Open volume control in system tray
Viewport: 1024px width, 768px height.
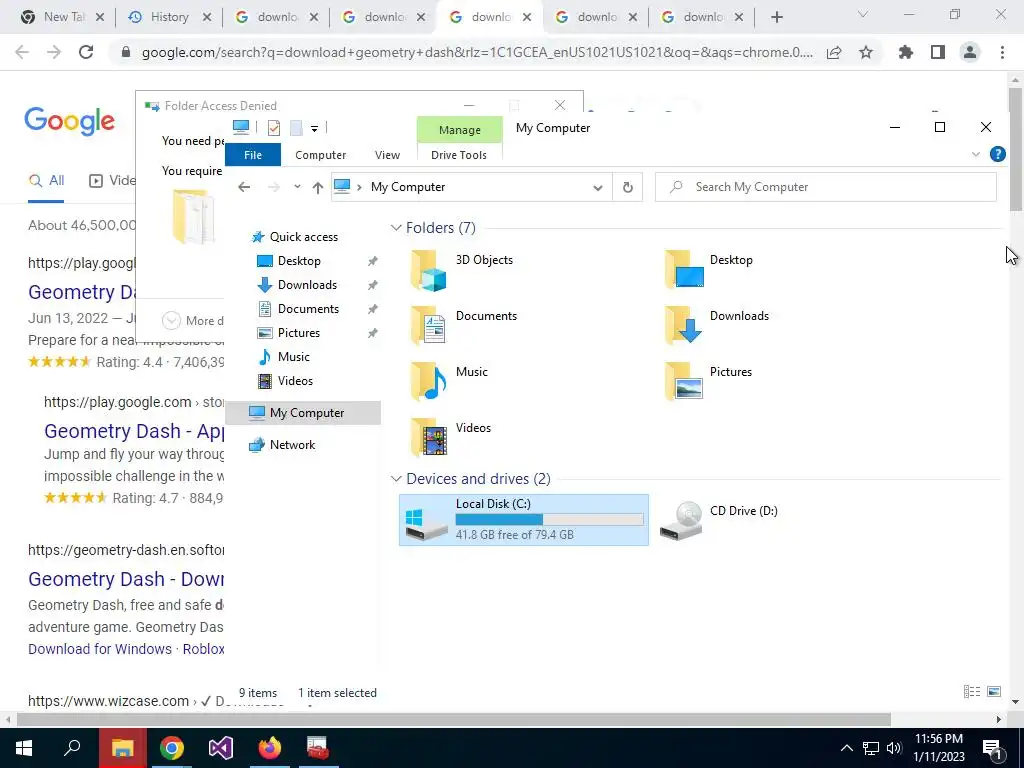point(894,748)
